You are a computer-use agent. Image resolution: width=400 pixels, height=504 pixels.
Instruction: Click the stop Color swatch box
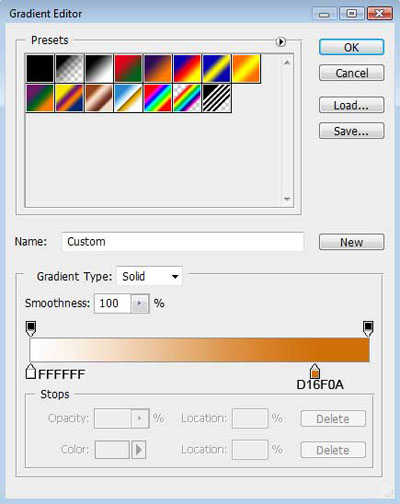(112, 450)
